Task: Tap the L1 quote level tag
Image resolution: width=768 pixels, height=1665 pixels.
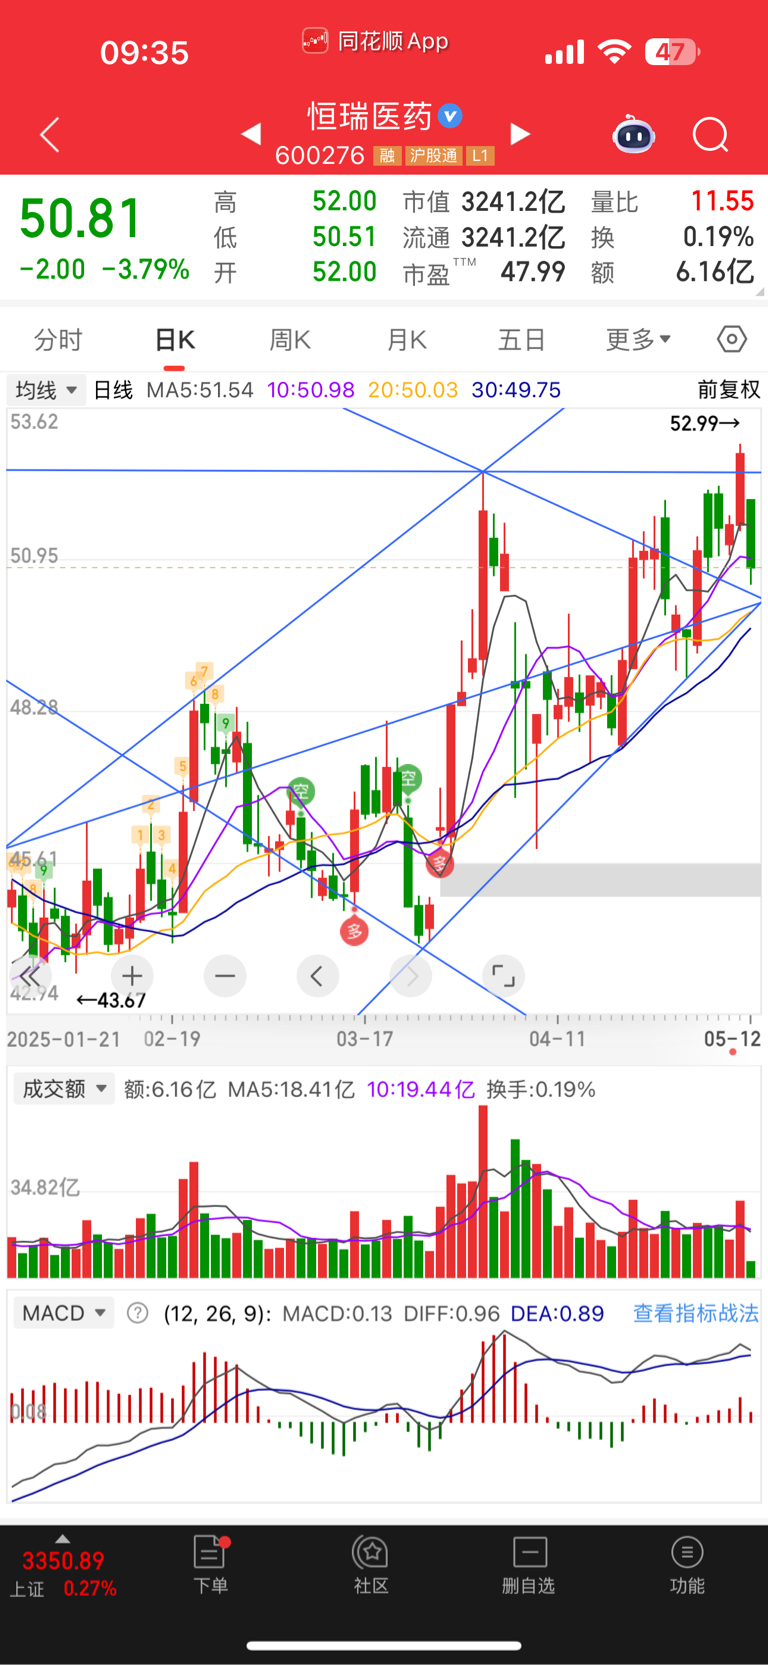Action: point(481,156)
